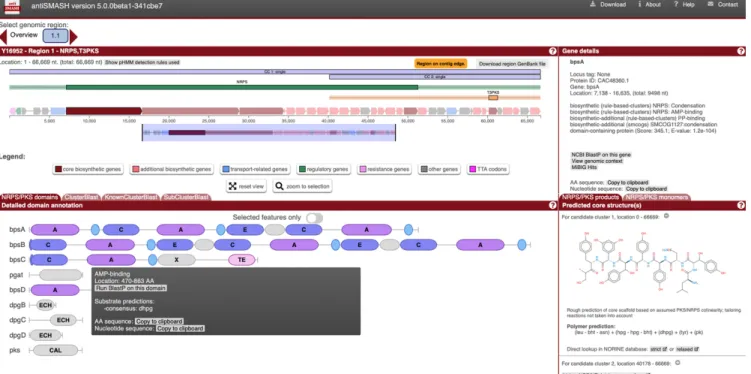The height and width of the screenshot is (374, 751).
Task: Copy domain AA sequence to clipboard
Action: click(x=159, y=321)
